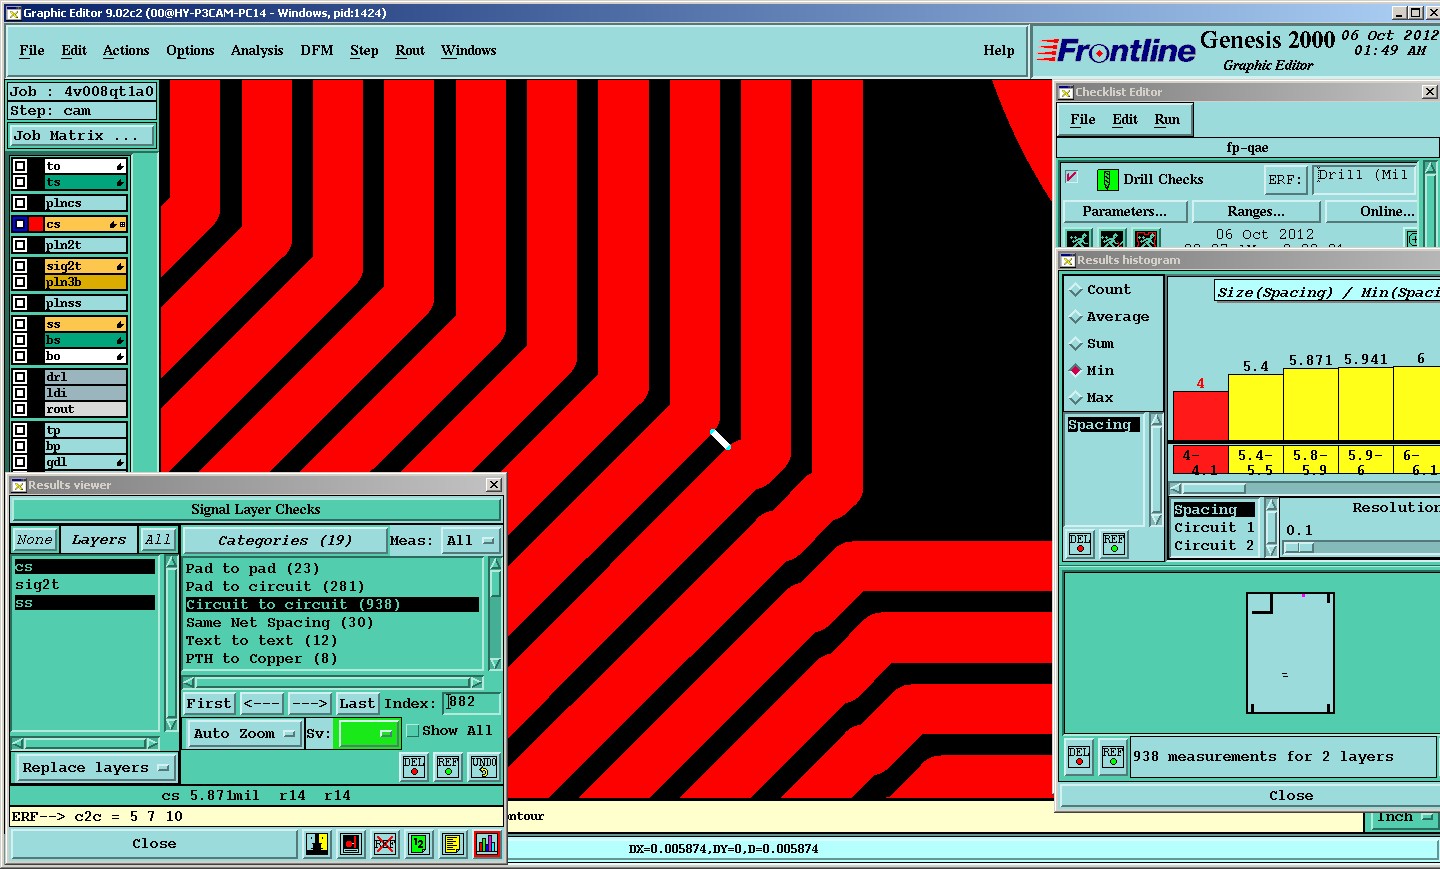The width and height of the screenshot is (1440, 869).
Task: Open the Meas All dropdown
Action: (470, 541)
